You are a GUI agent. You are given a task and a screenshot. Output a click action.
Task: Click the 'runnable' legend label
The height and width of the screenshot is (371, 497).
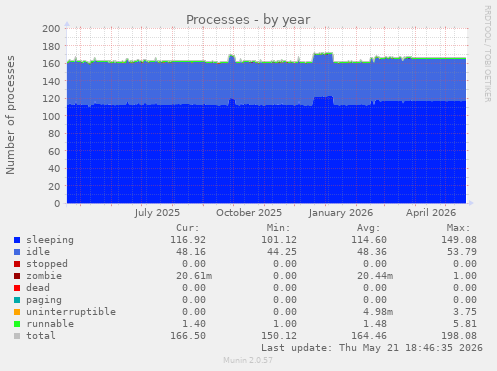click(50, 324)
